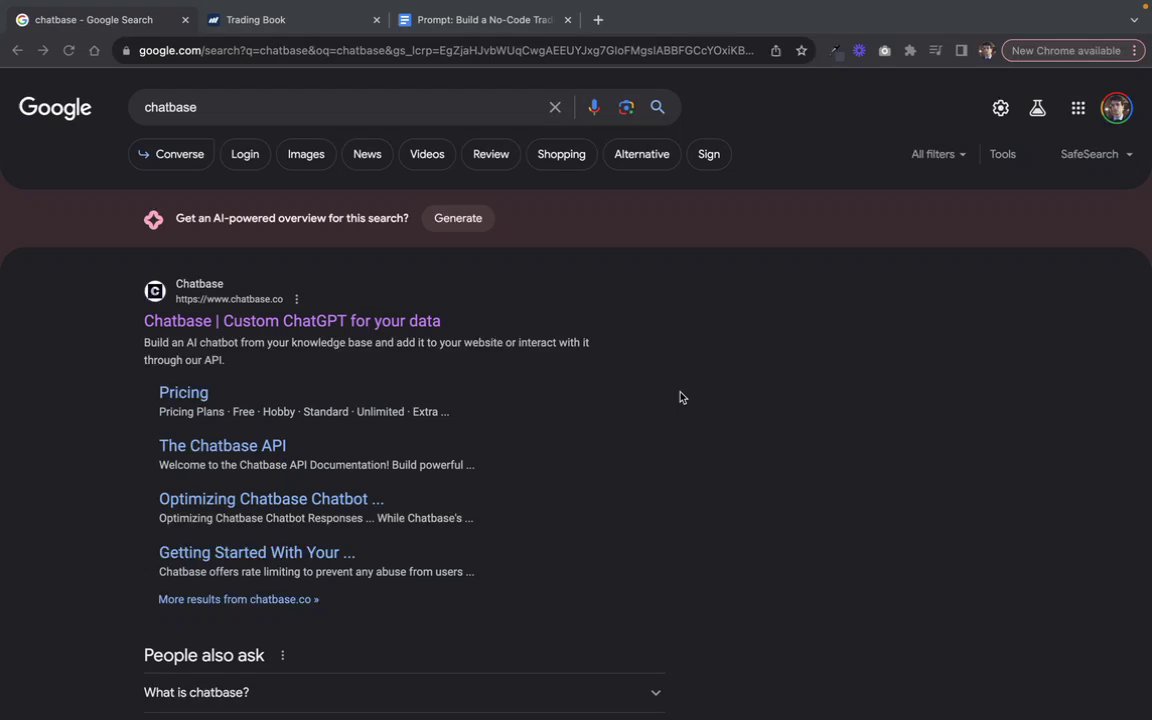The height and width of the screenshot is (720, 1152).
Task: Expand the 'What is chatbase?' question
Action: click(404, 693)
